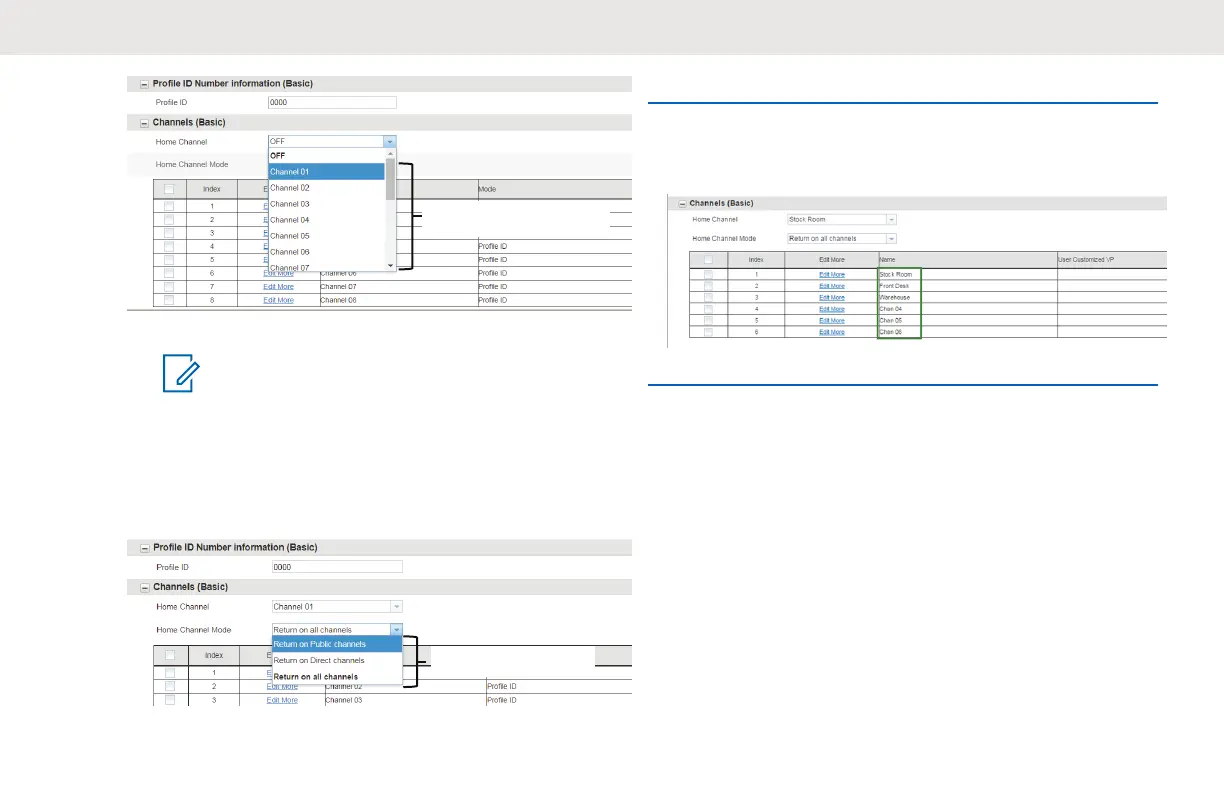The height and width of the screenshot is (792, 1224).
Task: Tick the checkbox in the Channel 02 row
Action: coord(170,687)
